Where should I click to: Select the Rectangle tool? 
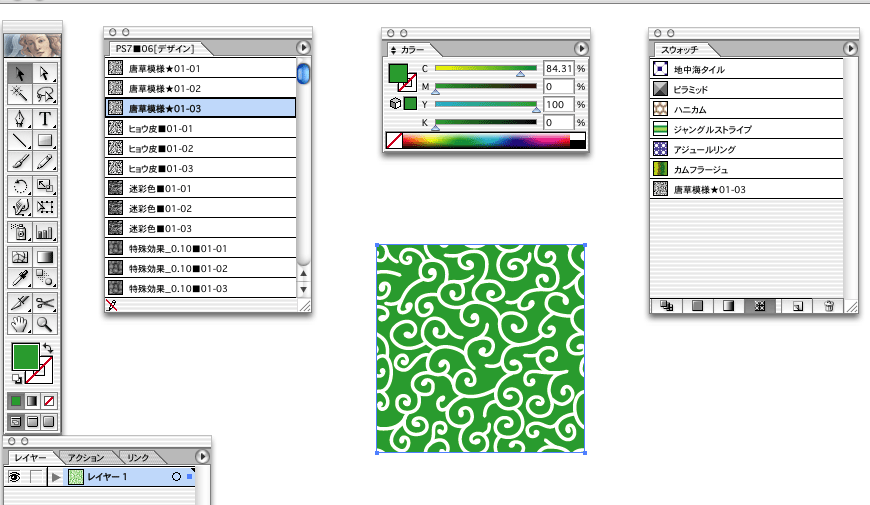tap(44, 140)
